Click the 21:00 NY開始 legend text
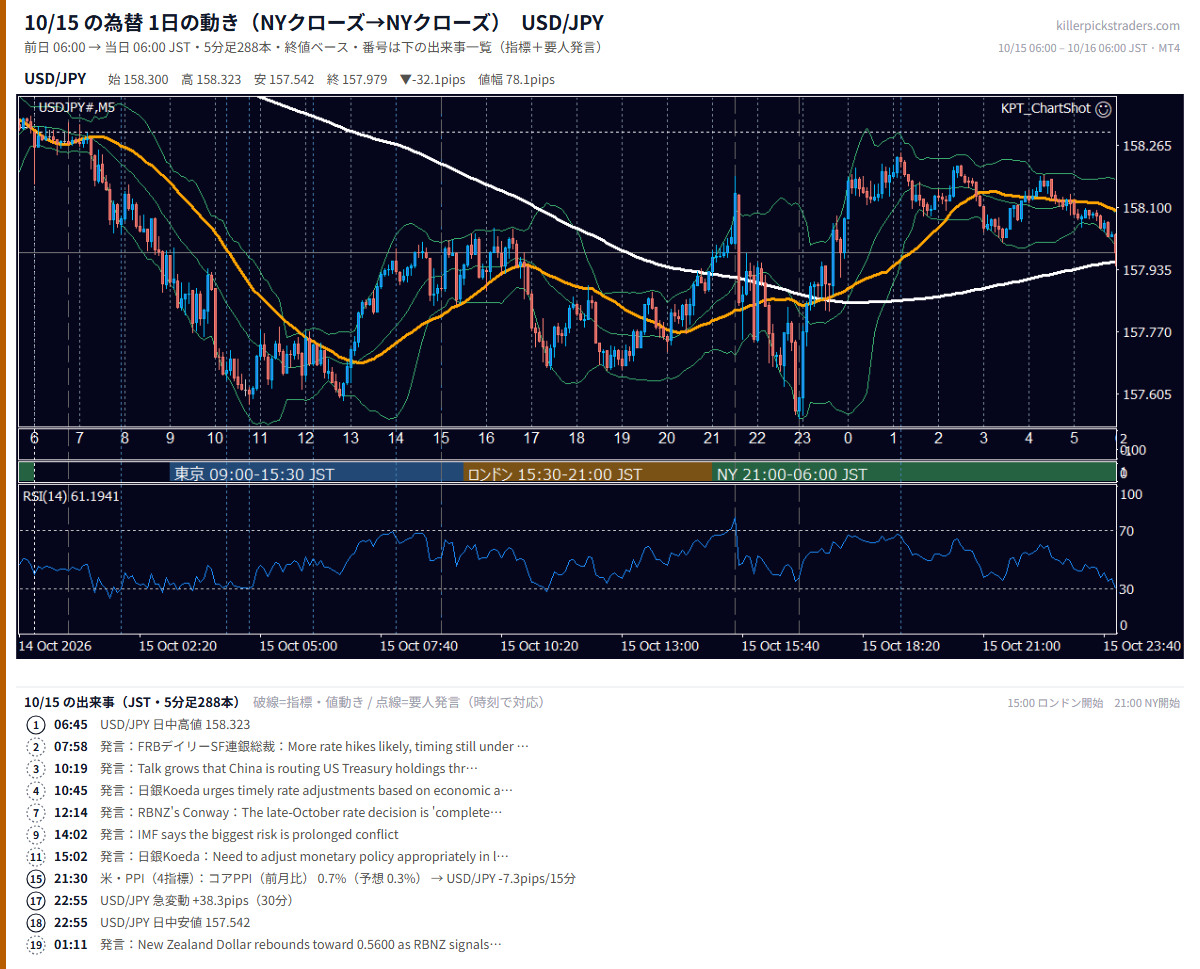1200x969 pixels. pos(1147,703)
